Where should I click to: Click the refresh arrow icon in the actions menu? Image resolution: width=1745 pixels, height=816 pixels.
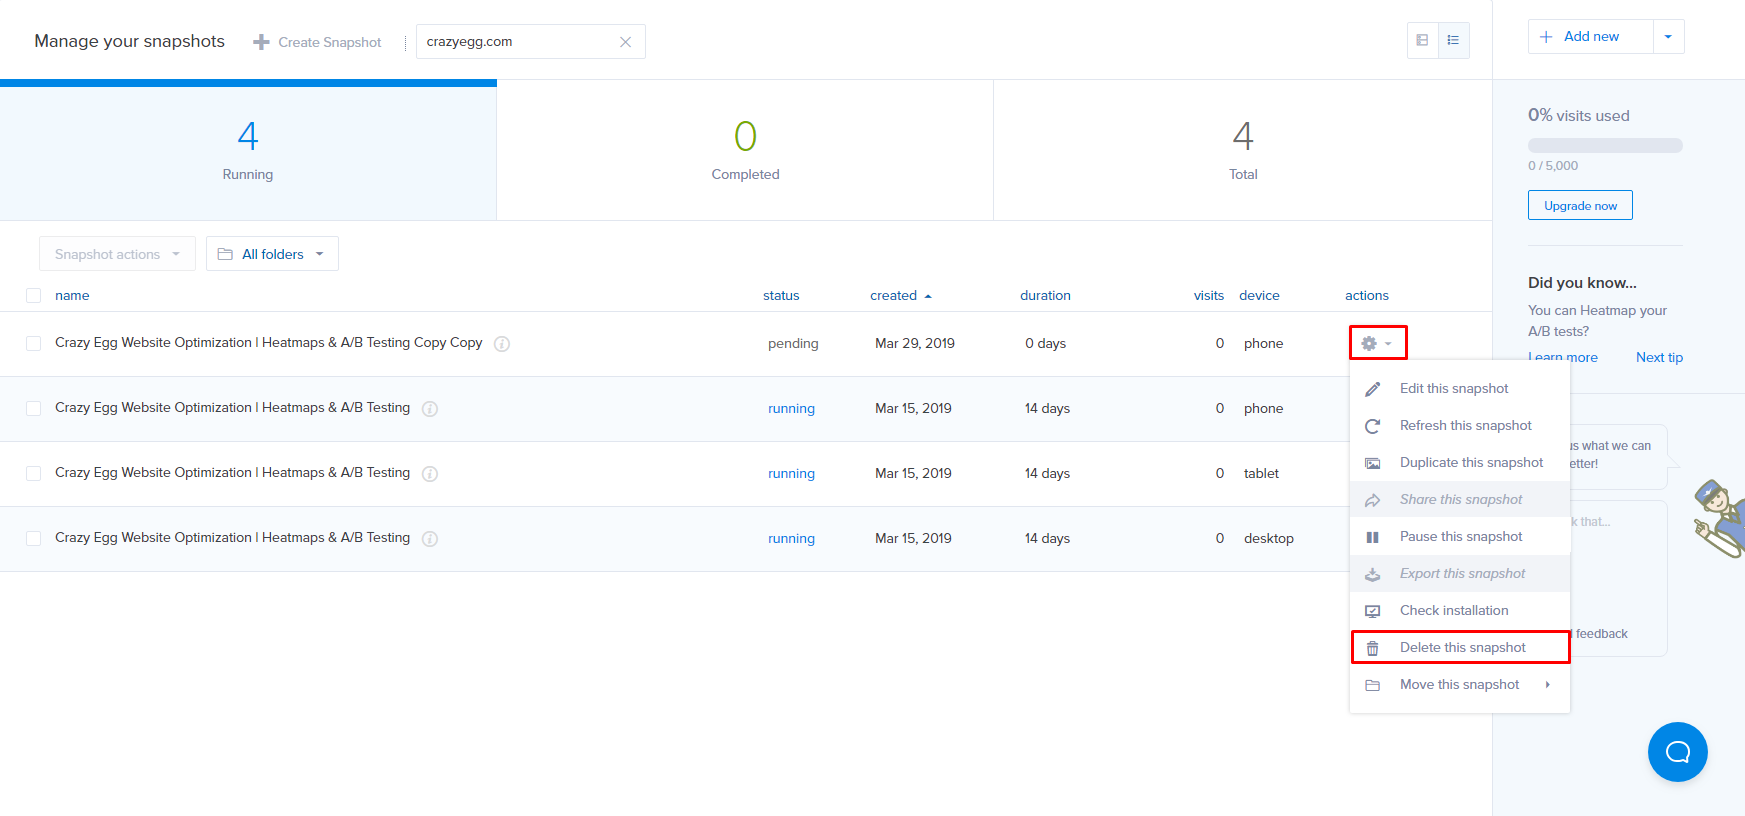[x=1373, y=426]
